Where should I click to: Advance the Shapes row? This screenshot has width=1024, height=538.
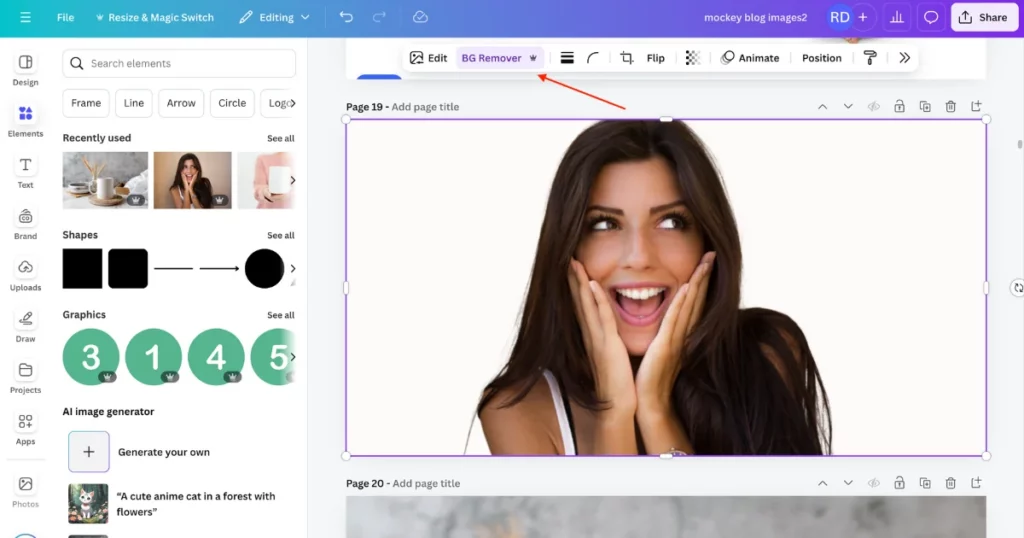[x=293, y=268]
